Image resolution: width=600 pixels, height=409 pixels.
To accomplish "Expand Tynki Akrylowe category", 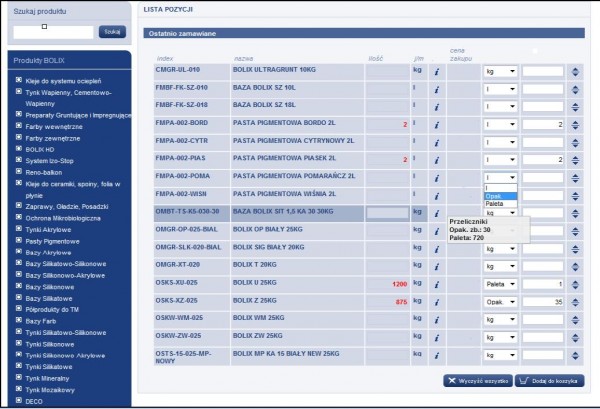I will click(19, 228).
